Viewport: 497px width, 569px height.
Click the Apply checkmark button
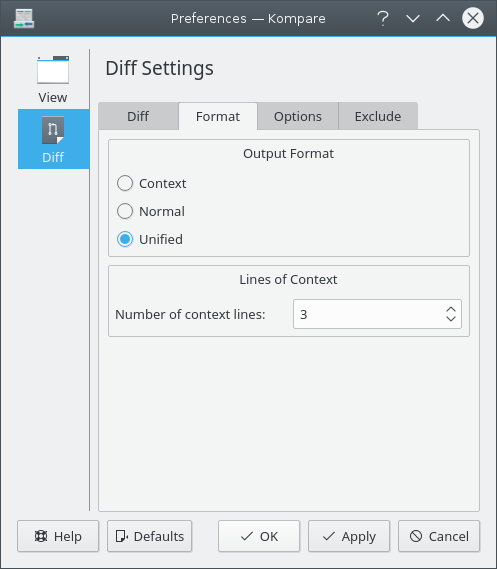point(349,536)
